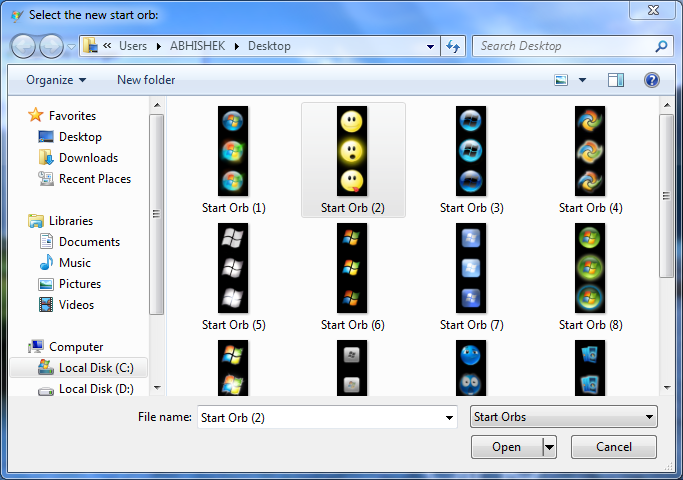Screen dimensions: 683x480
Task: Click down arrow of navigation pane scrollbar
Action: (x=157, y=388)
